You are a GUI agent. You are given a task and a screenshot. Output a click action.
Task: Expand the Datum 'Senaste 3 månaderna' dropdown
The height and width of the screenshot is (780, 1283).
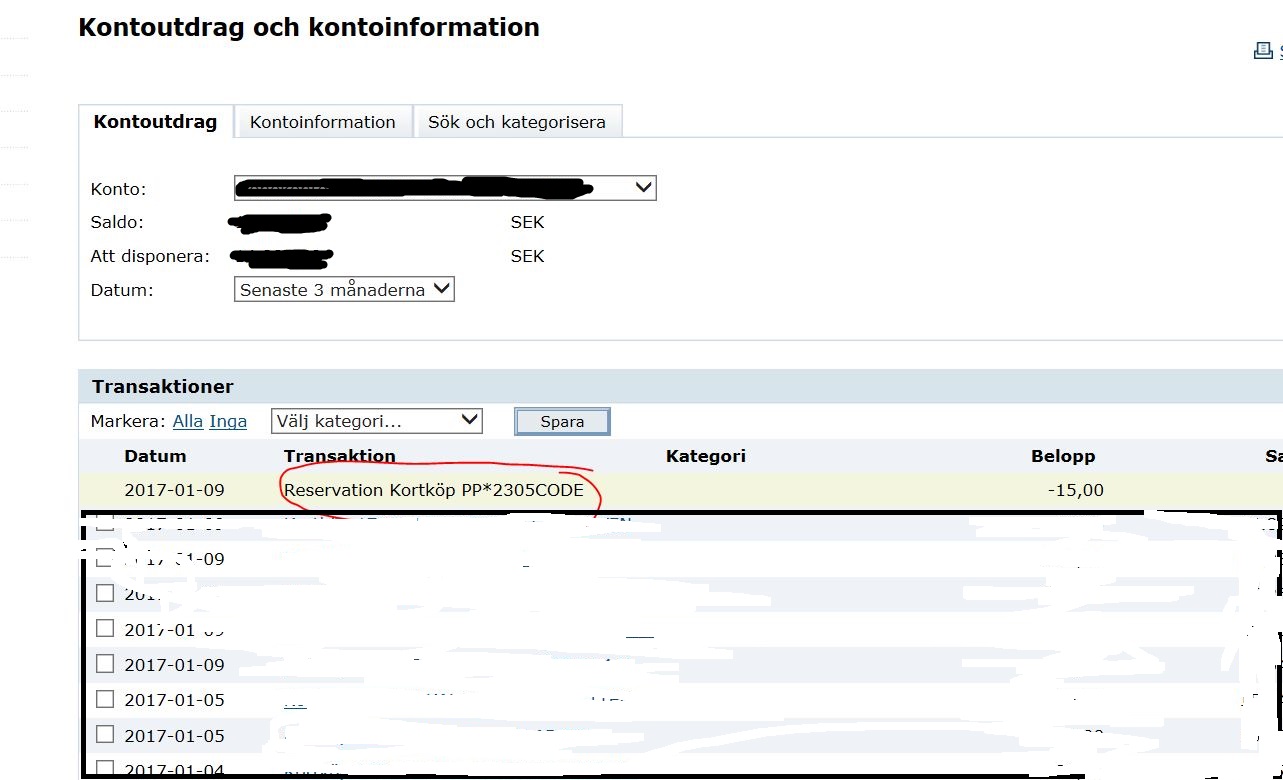(x=345, y=290)
